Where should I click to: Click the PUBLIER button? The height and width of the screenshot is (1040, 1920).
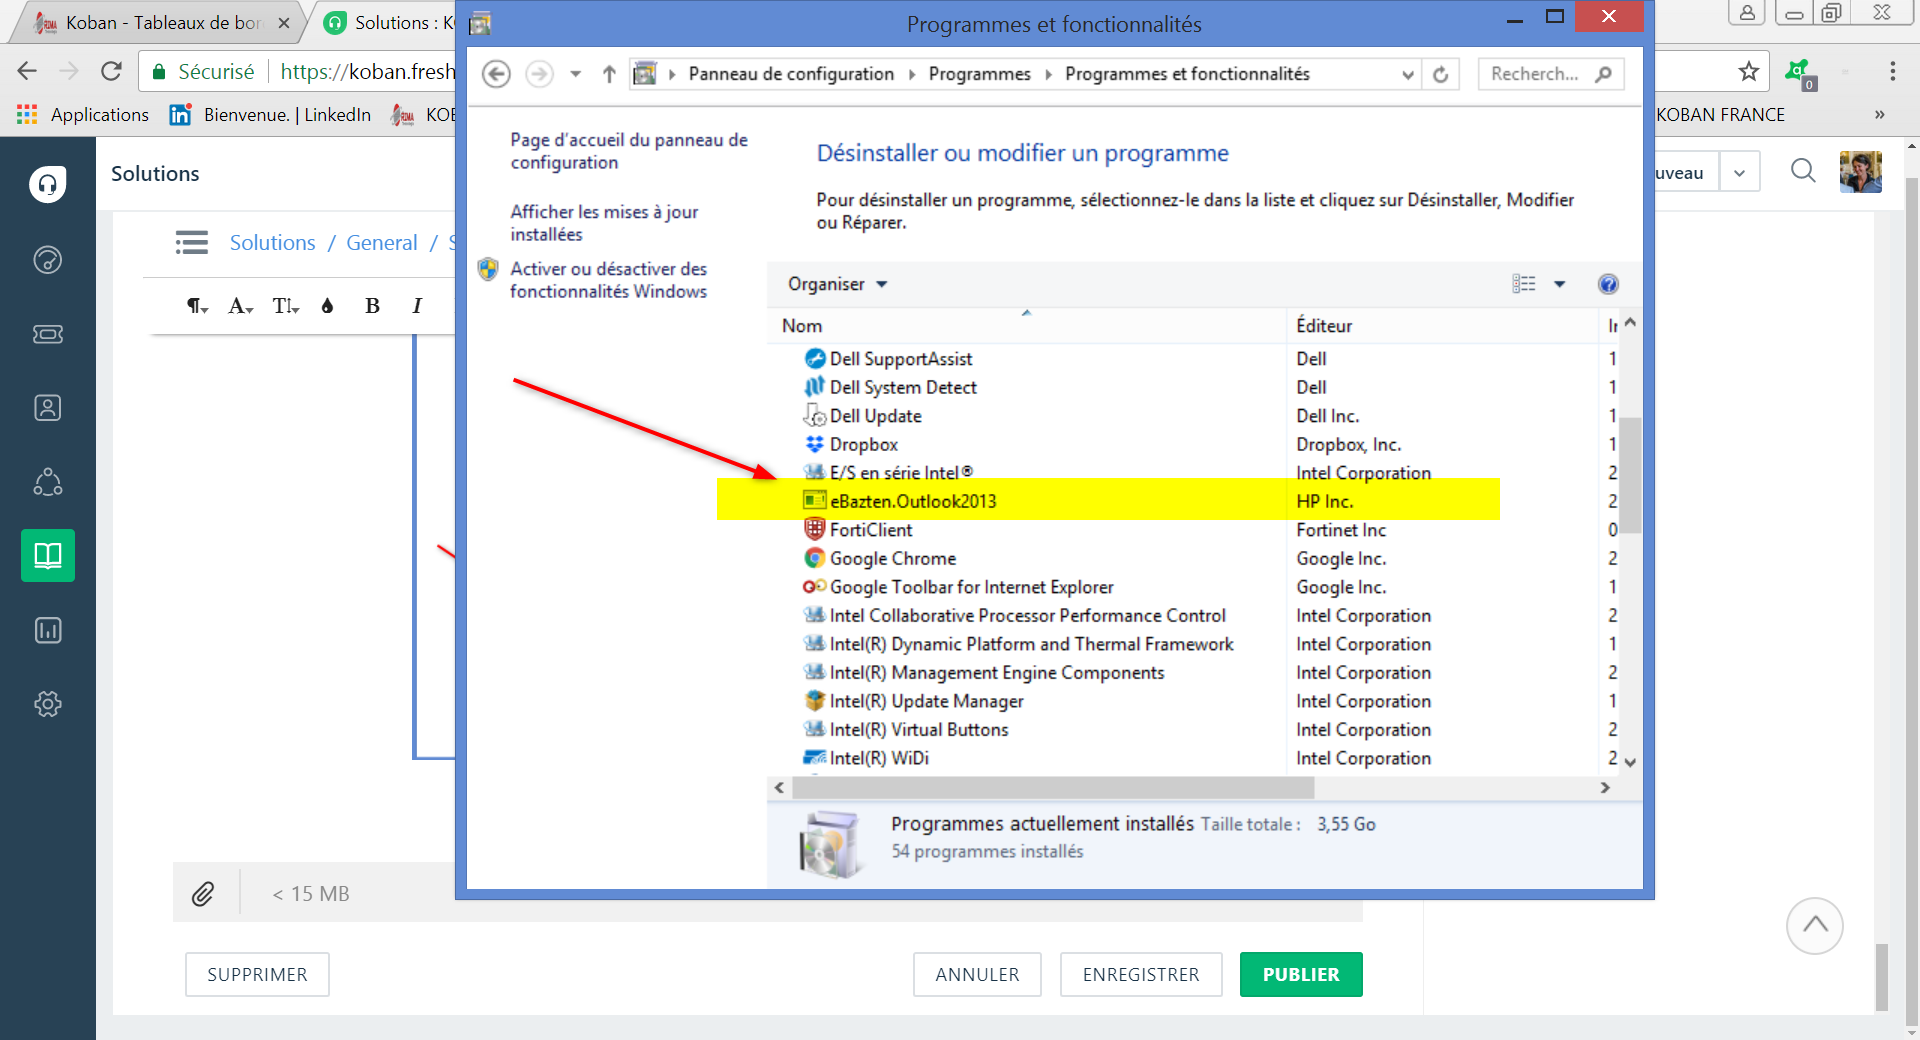(1301, 974)
